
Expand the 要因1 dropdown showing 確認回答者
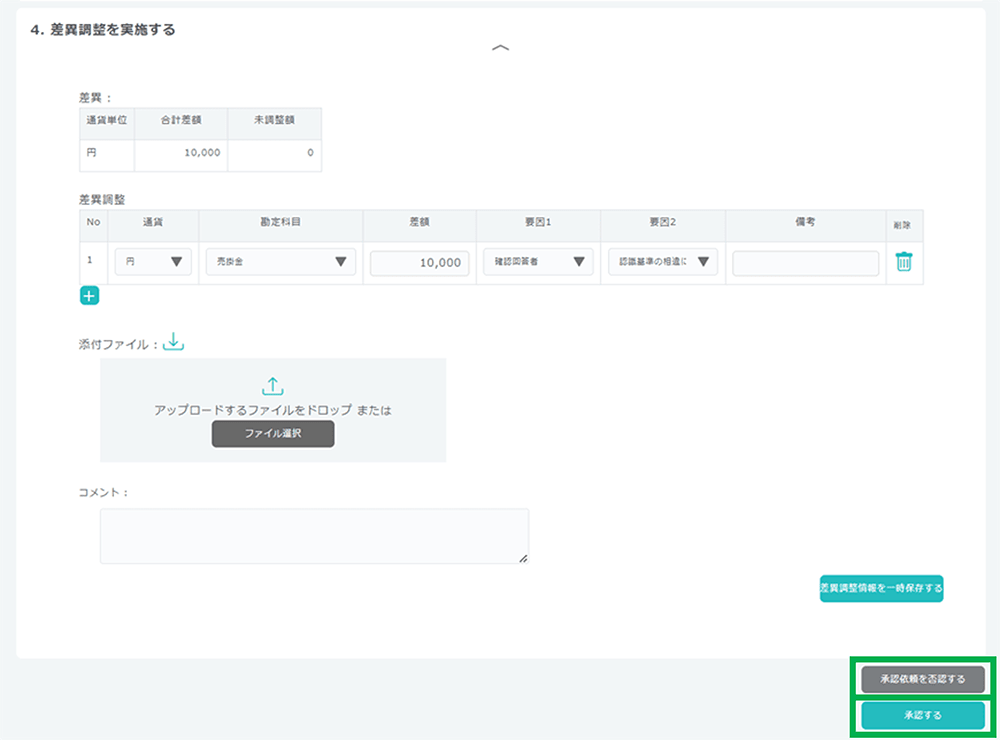click(x=537, y=262)
